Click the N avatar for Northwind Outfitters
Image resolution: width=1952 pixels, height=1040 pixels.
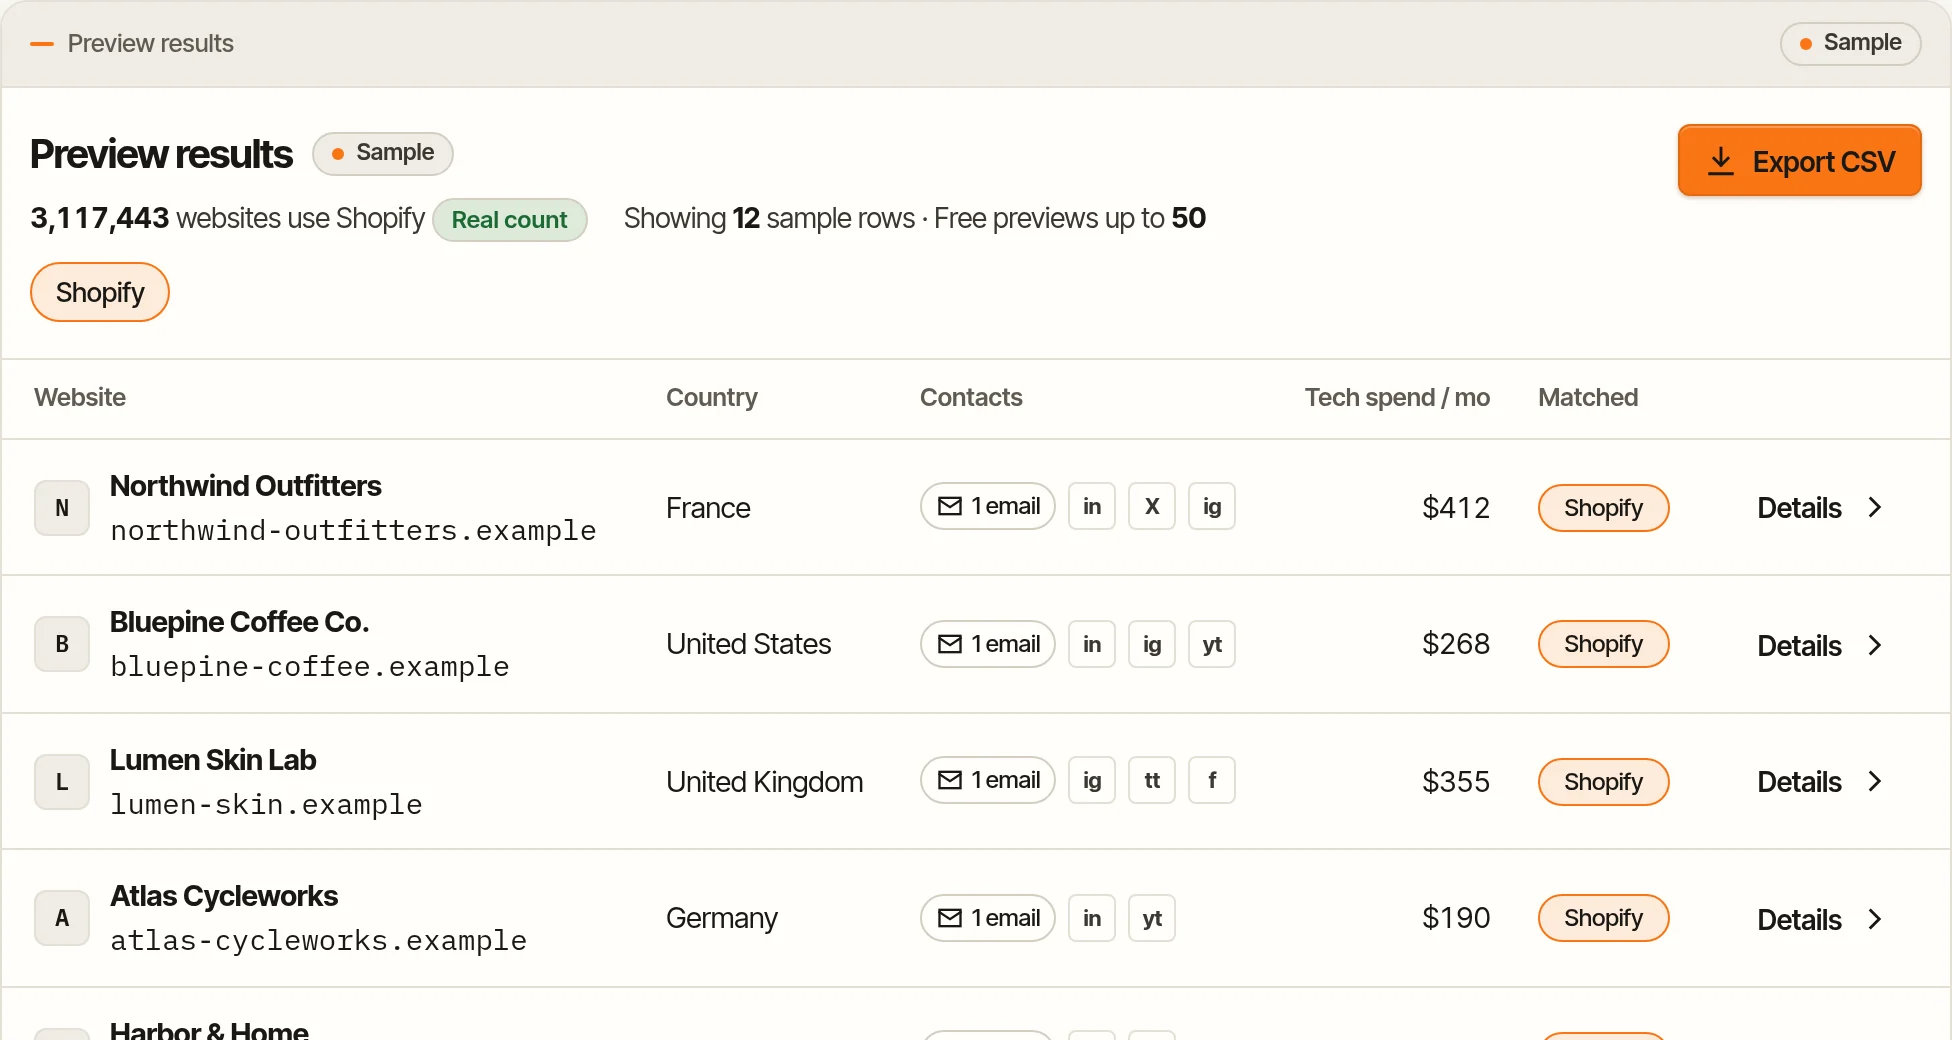[62, 508]
